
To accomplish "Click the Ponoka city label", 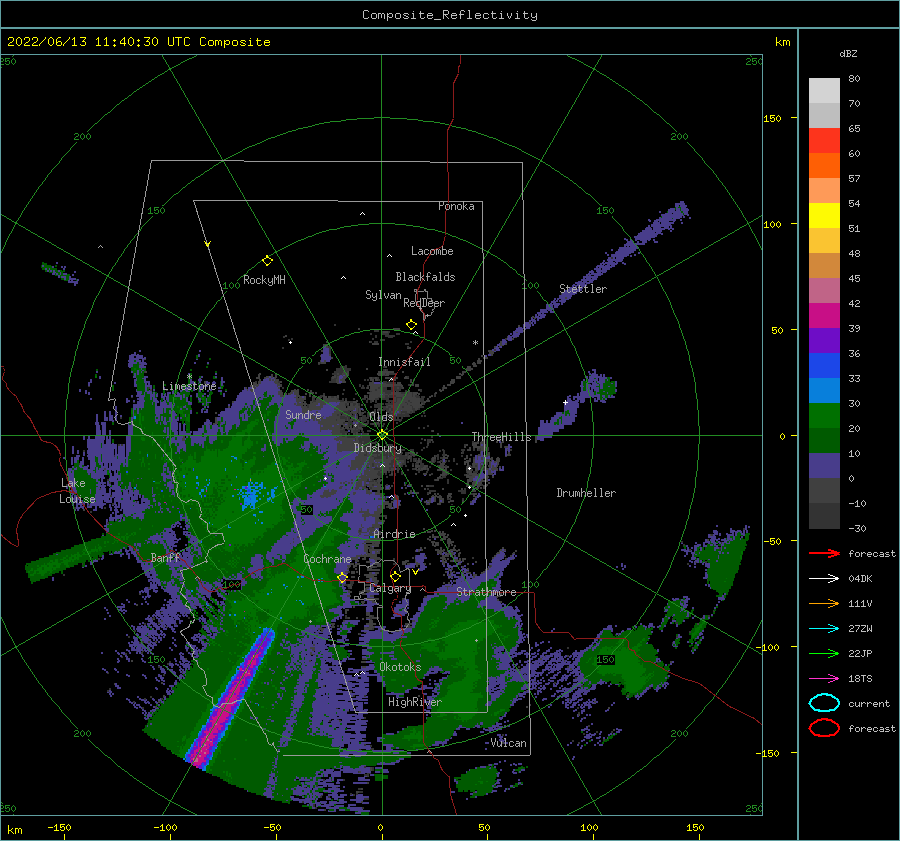I will click(456, 206).
